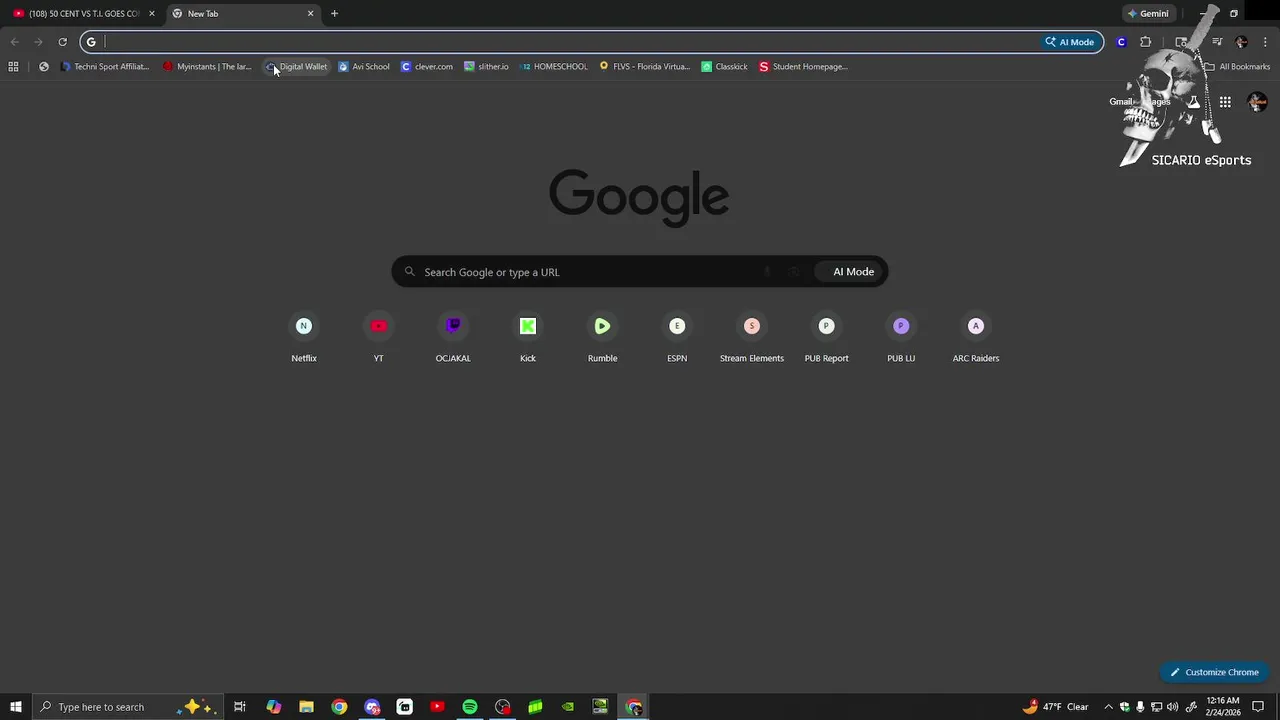Open File Explorer from the taskbar

306,707
